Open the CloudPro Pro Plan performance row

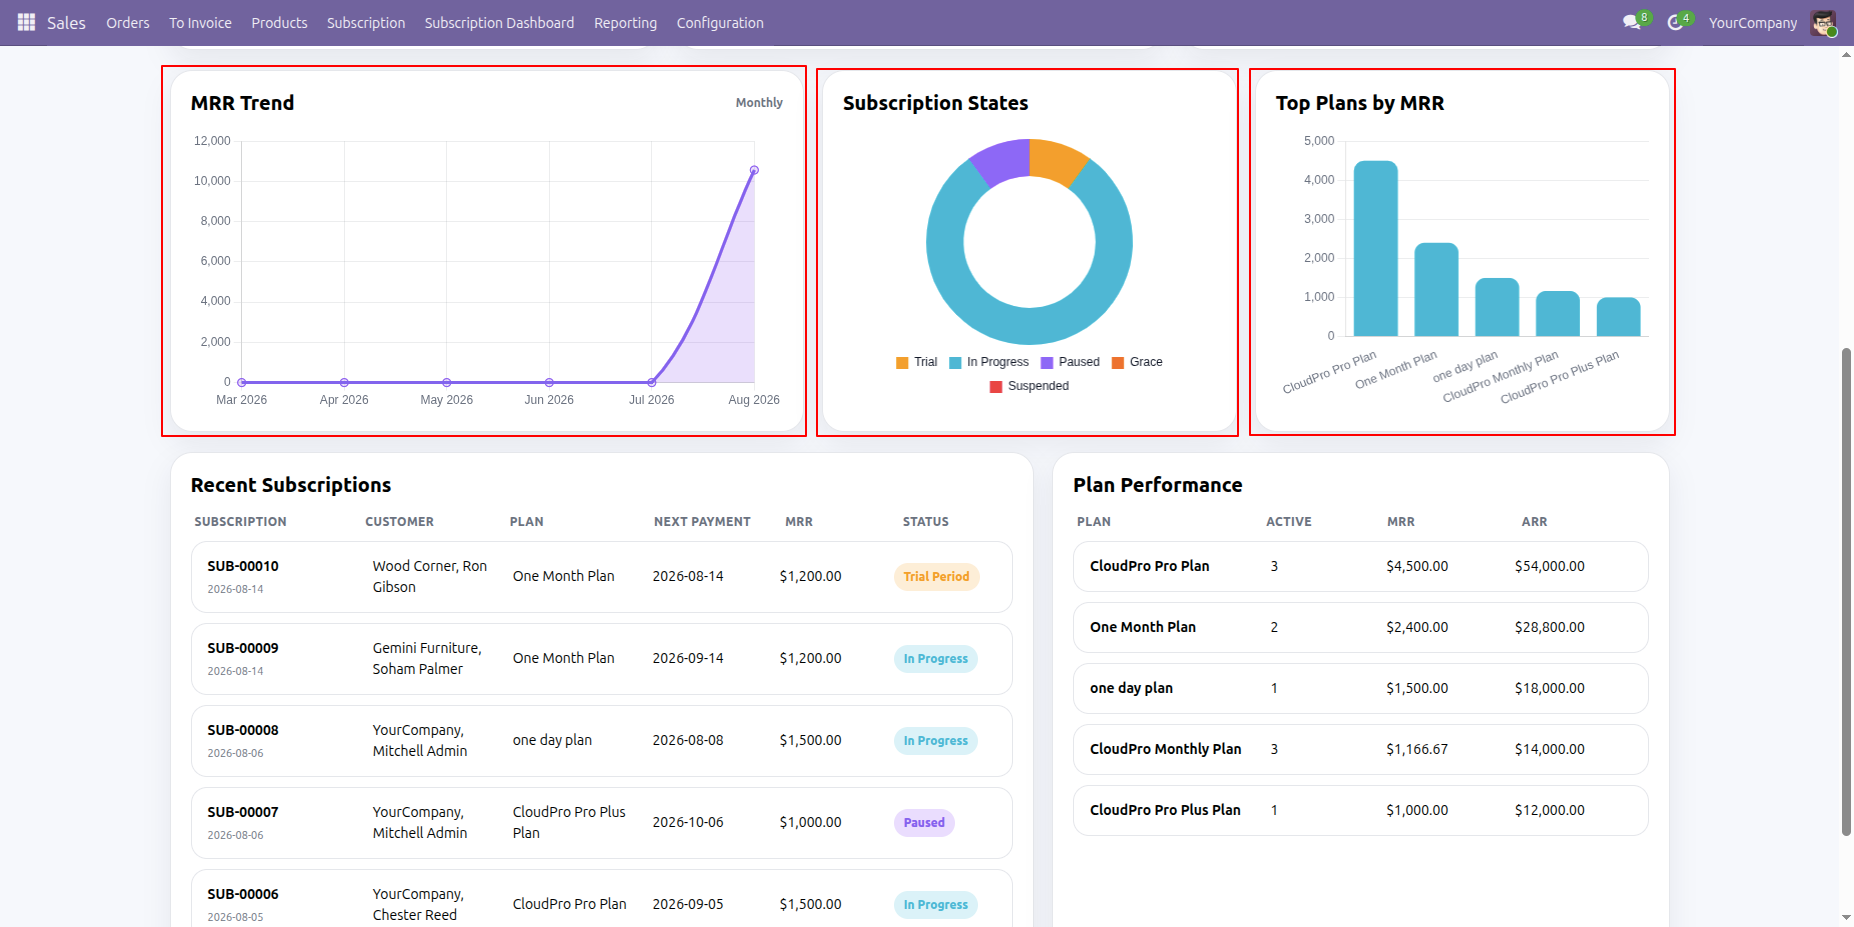(x=1360, y=566)
